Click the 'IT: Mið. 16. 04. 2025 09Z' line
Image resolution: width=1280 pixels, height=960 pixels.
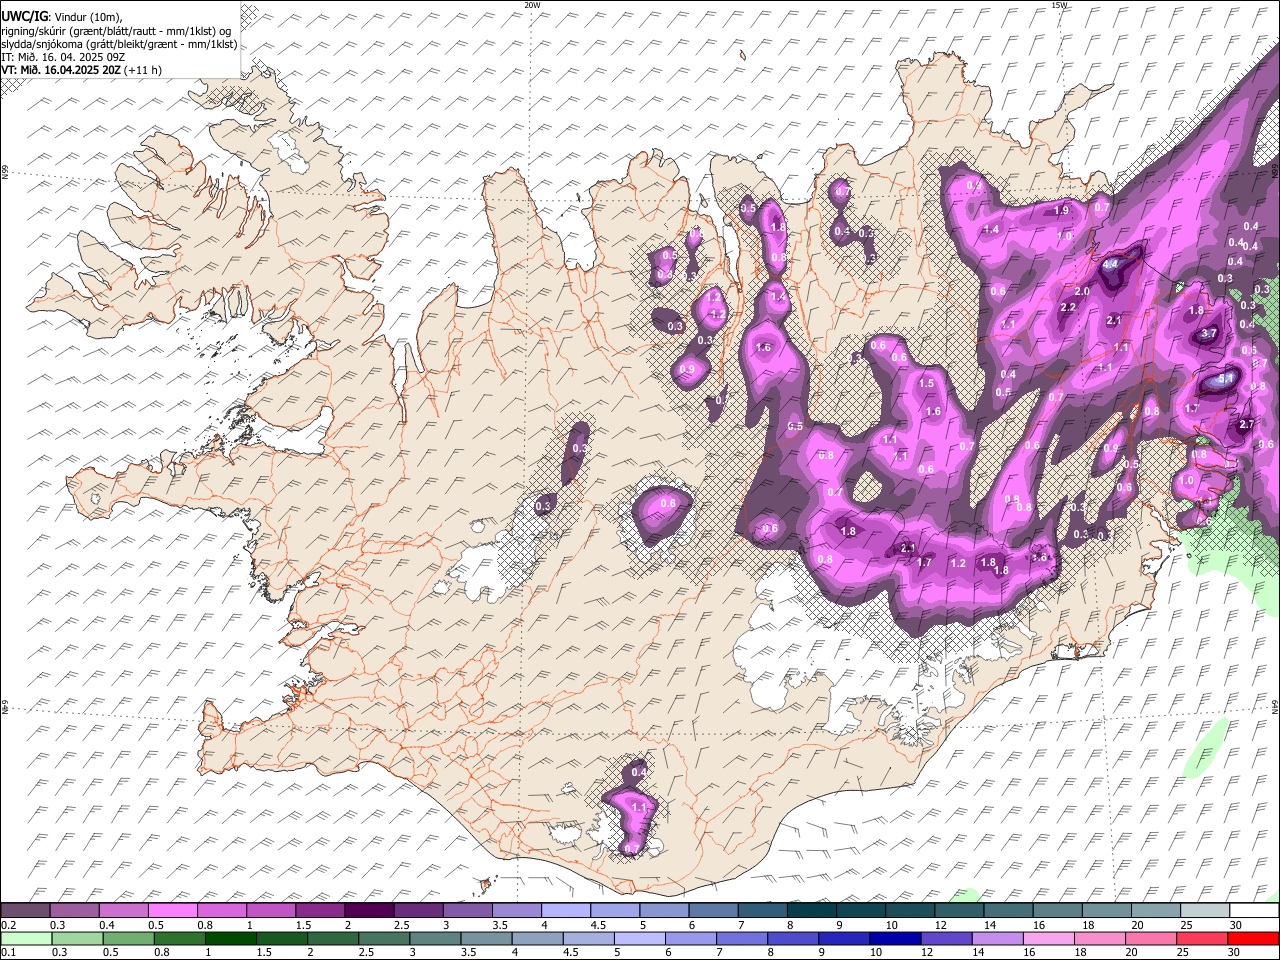(x=63, y=57)
